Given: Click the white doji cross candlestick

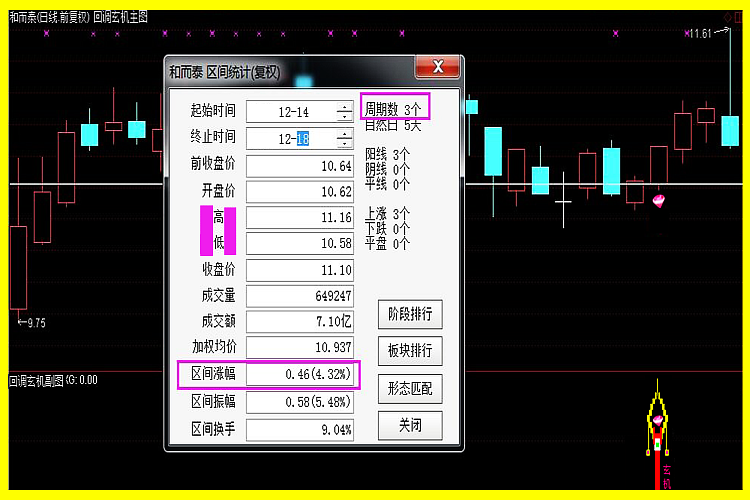Looking at the screenshot, I should [x=564, y=201].
